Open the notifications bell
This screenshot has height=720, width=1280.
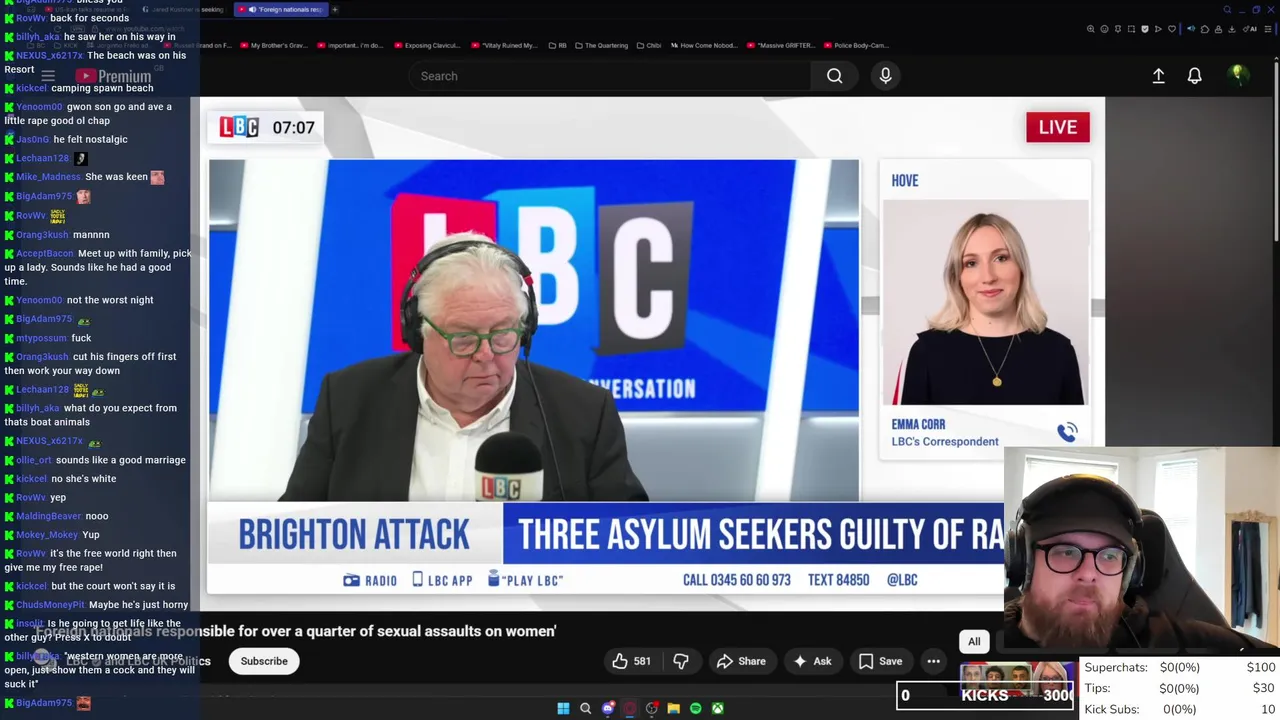pos(1194,76)
